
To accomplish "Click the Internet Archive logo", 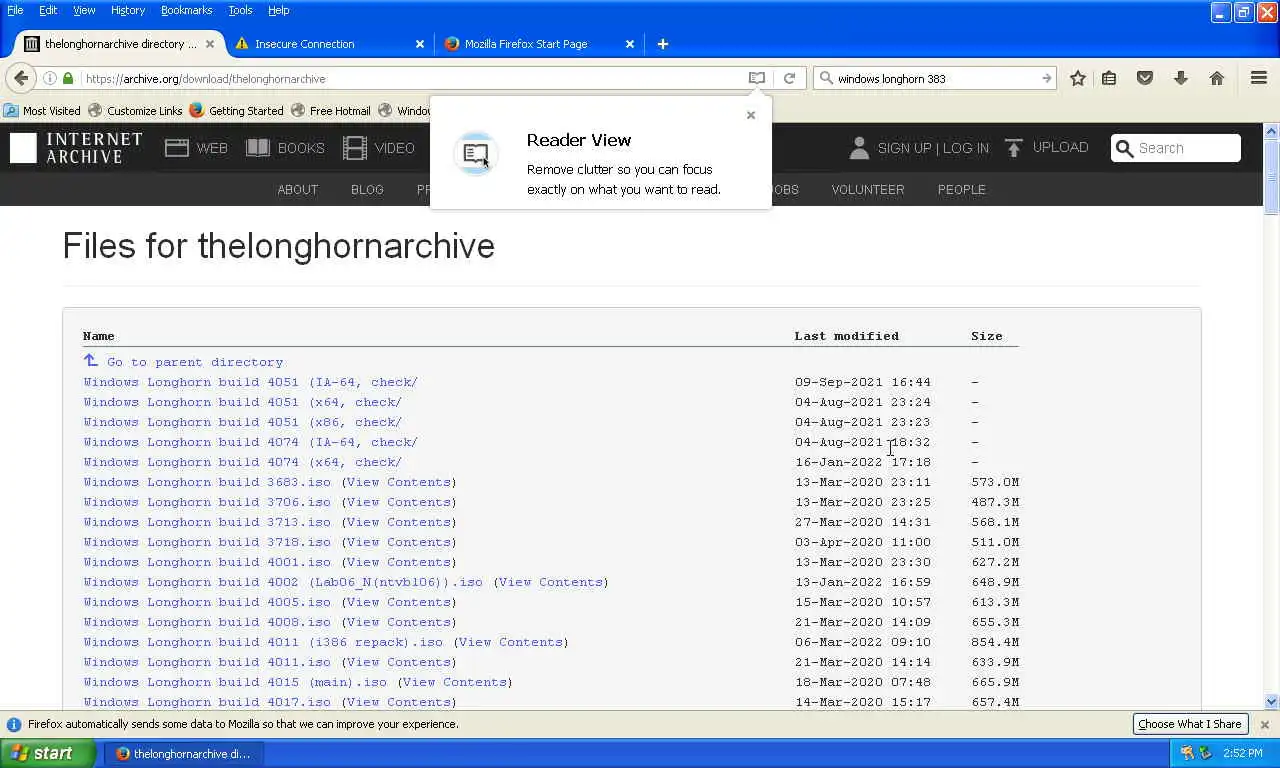I will (x=76, y=148).
